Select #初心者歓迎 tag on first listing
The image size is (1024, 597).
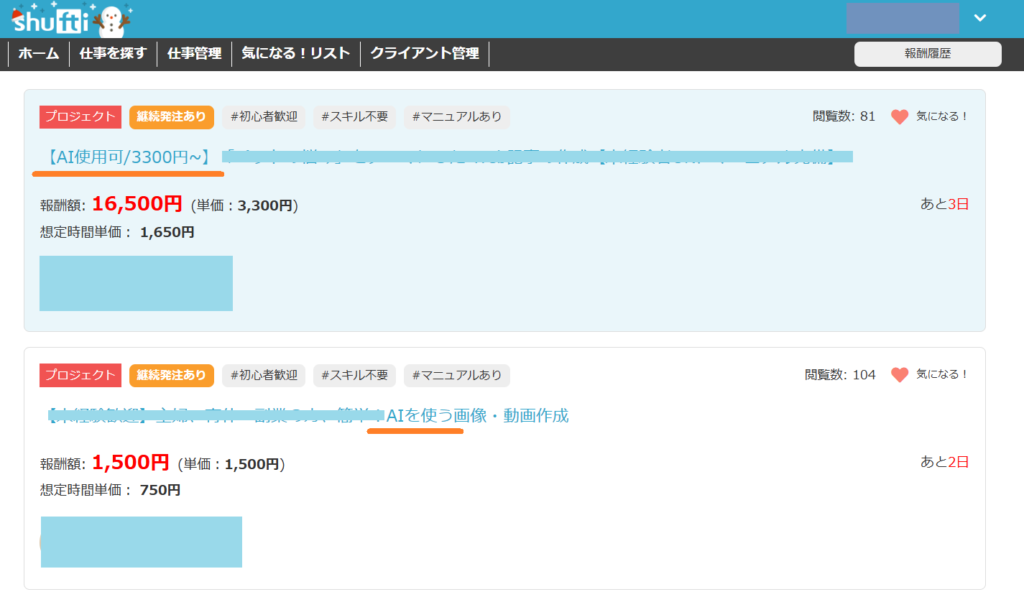pyautogui.click(x=263, y=117)
